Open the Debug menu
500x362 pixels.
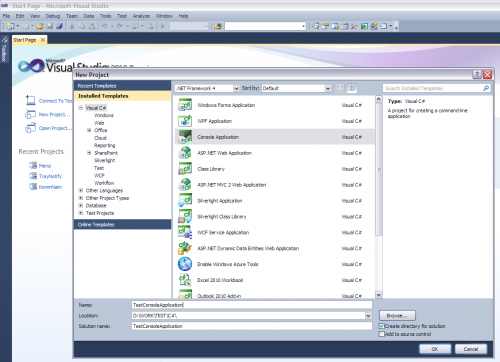53,16
